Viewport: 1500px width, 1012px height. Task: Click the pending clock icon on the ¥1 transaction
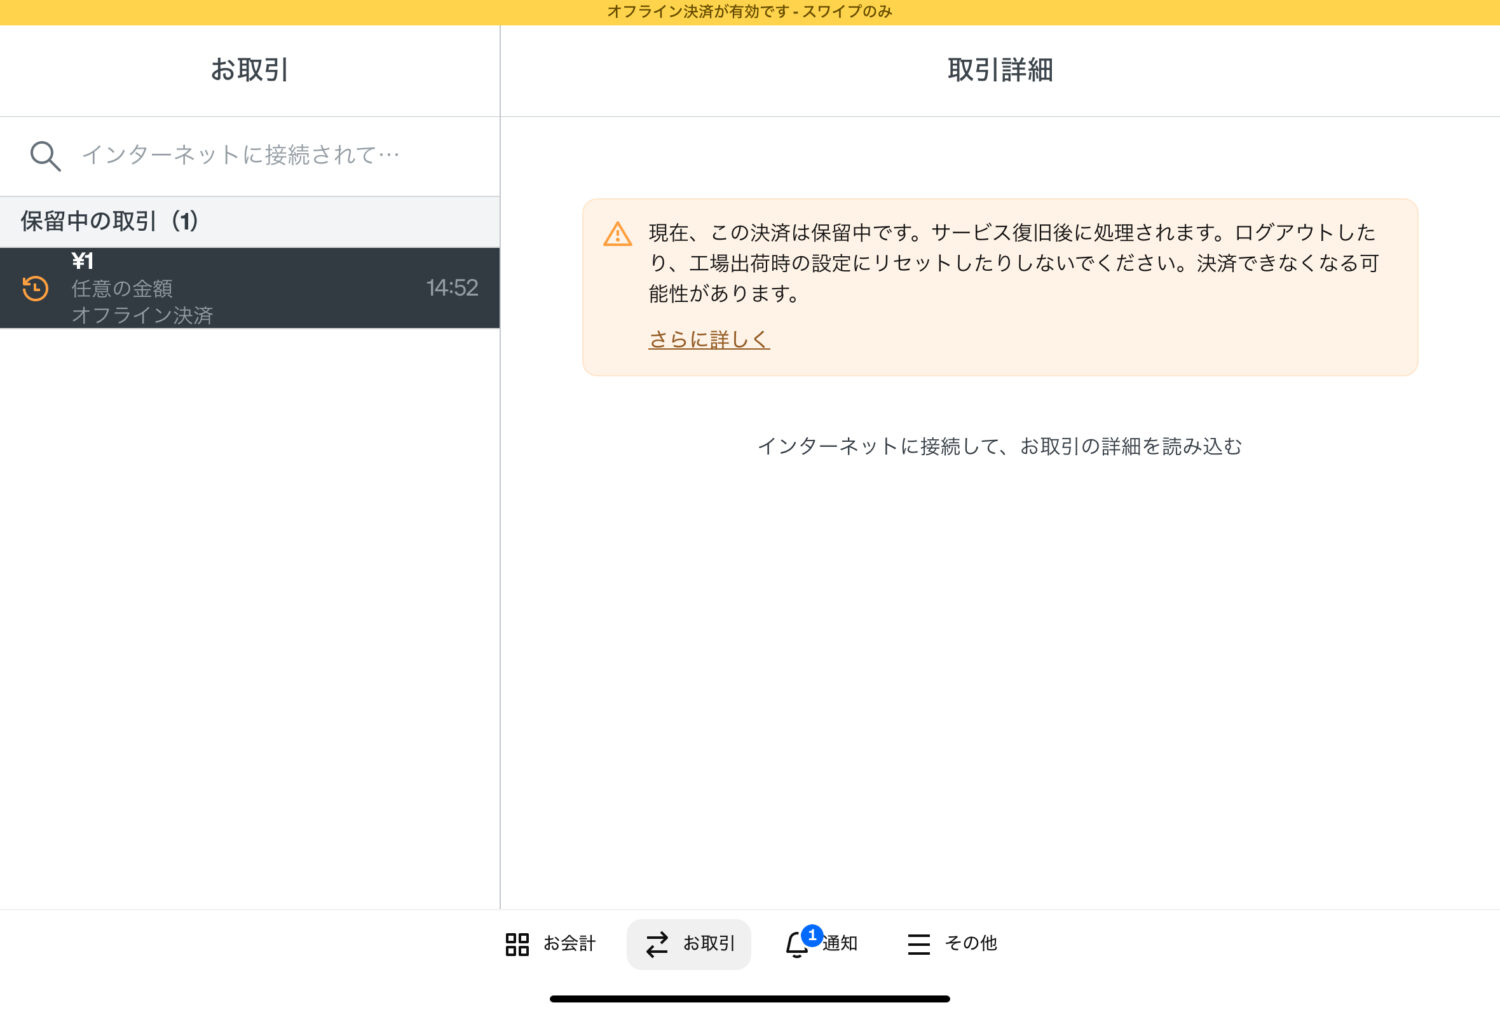pos(35,288)
